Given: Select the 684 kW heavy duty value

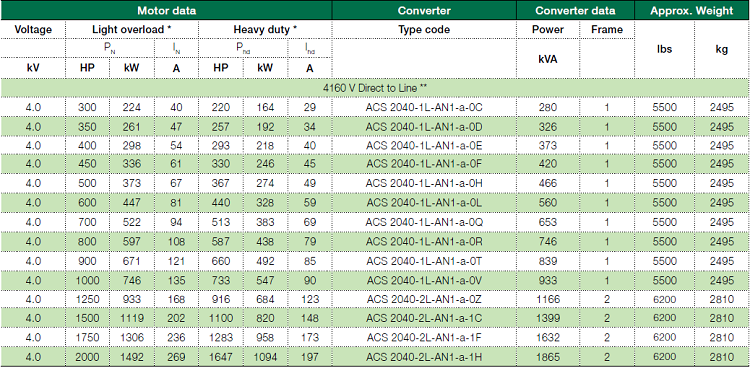Looking at the screenshot, I should coord(265,300).
